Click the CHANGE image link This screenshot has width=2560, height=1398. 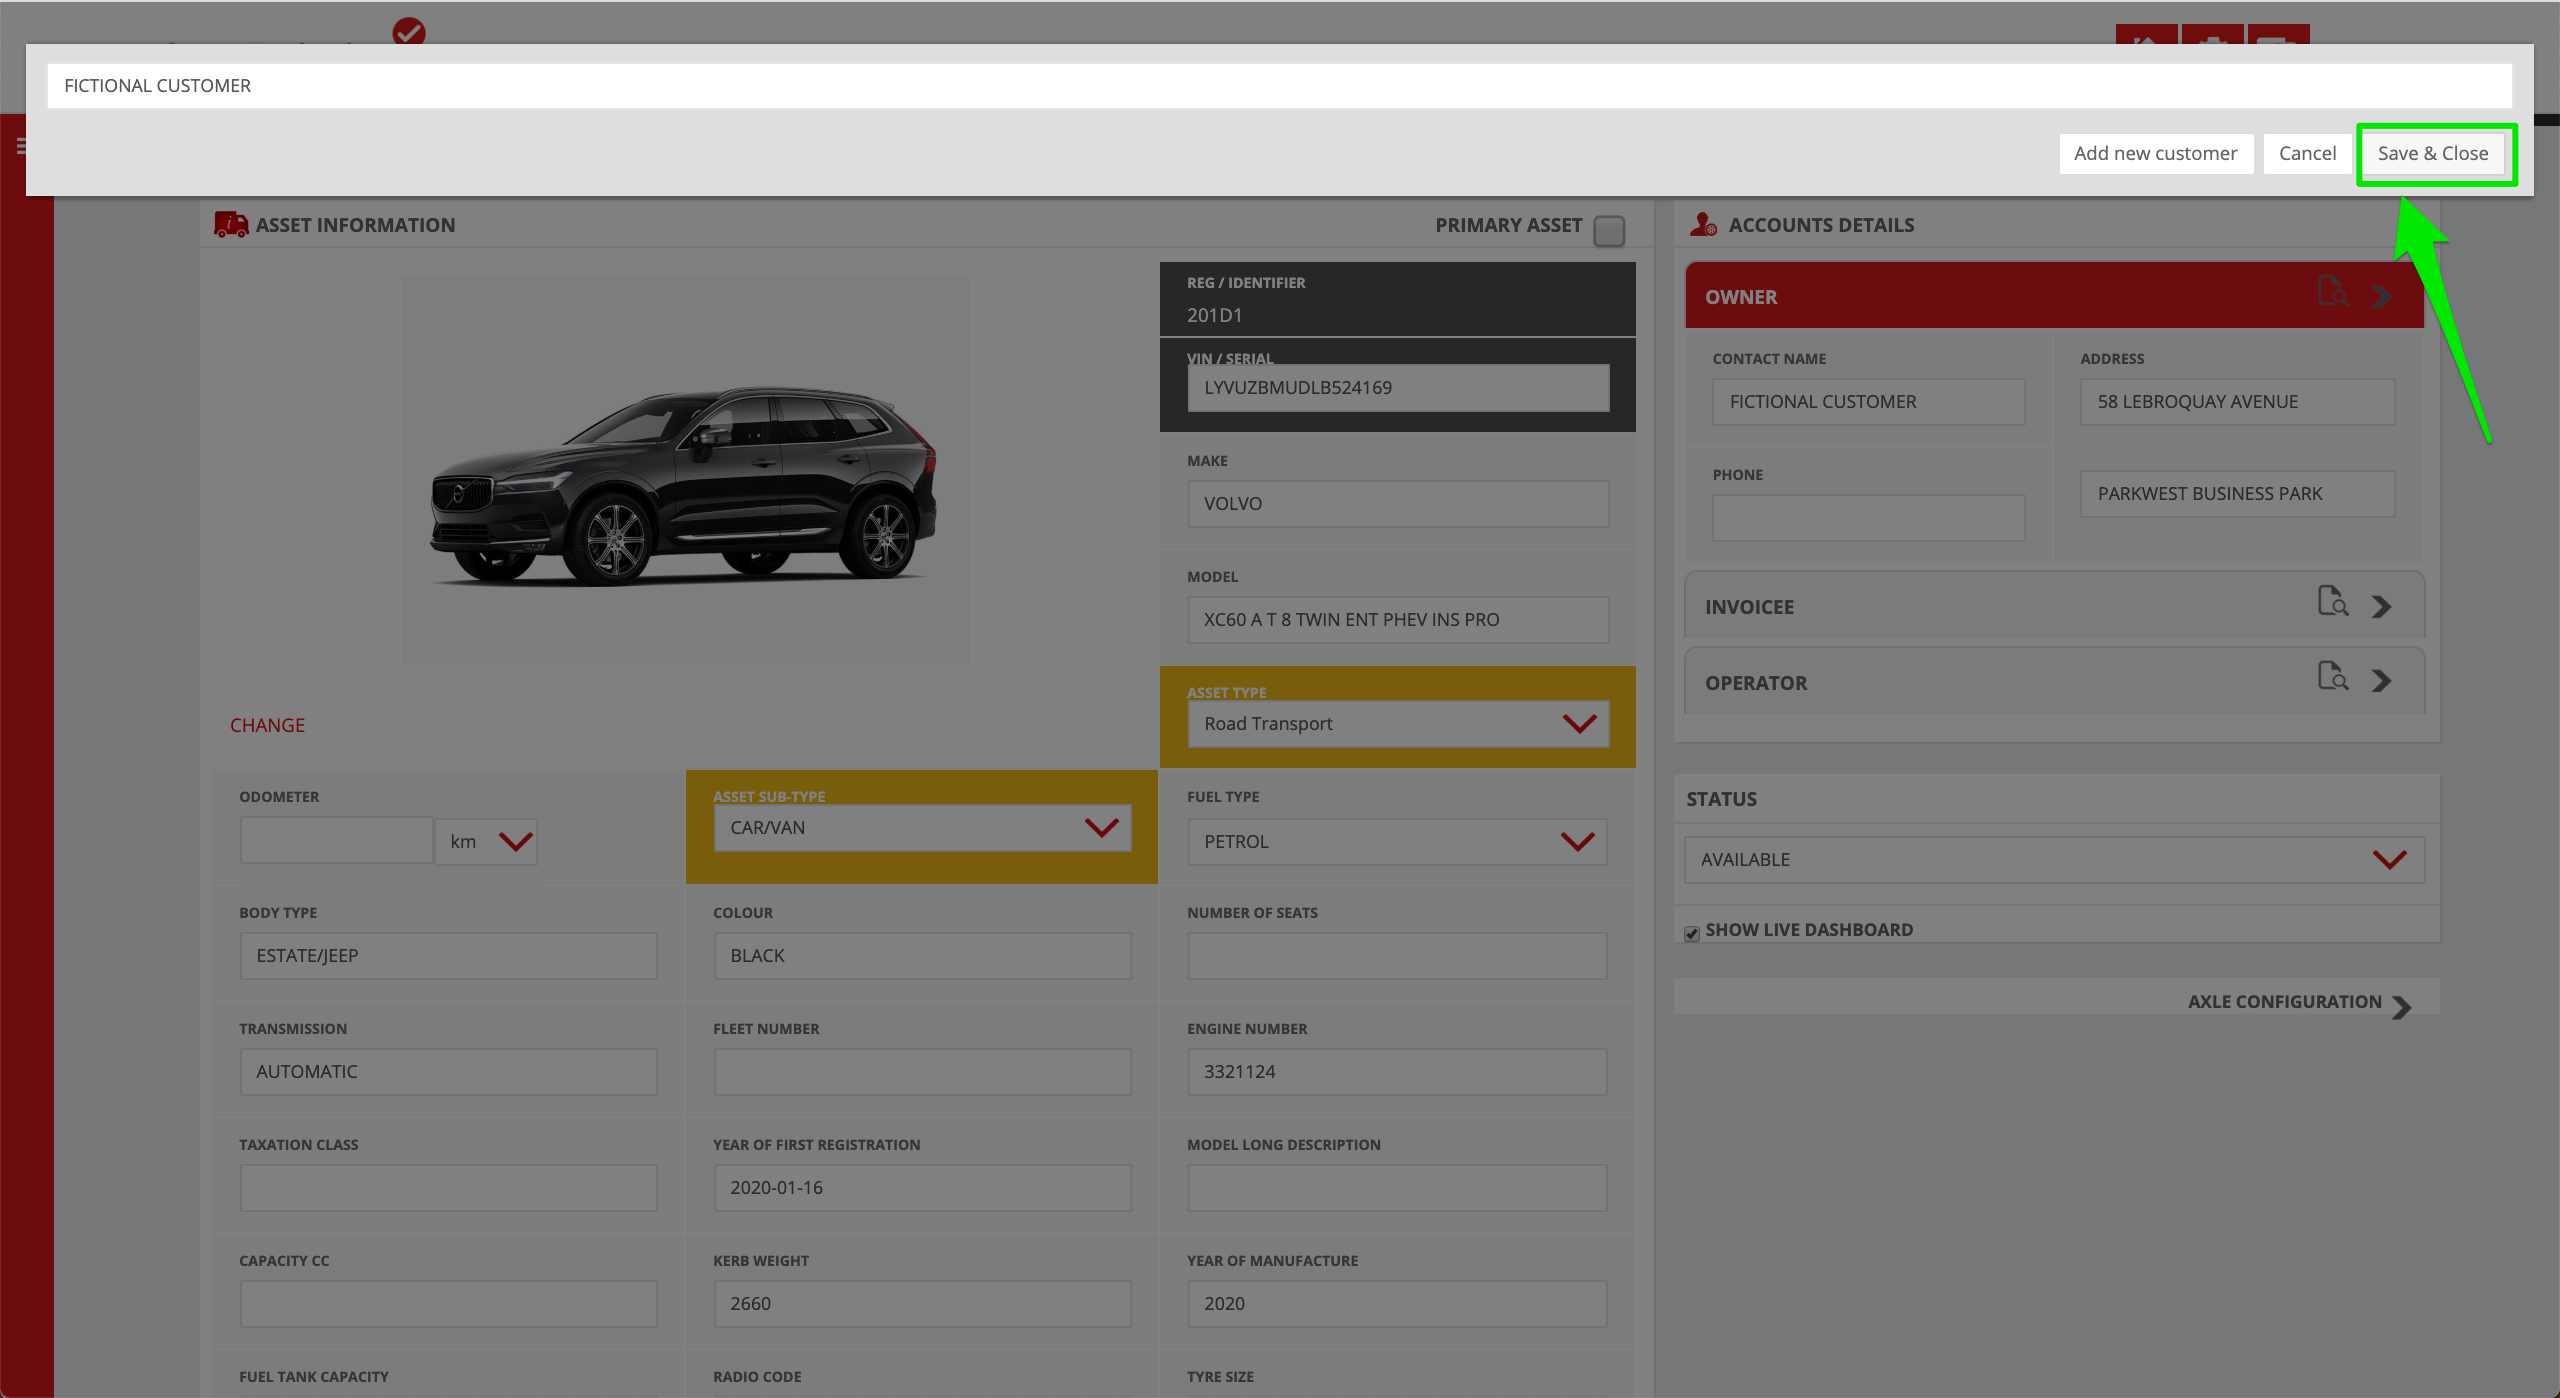click(267, 725)
